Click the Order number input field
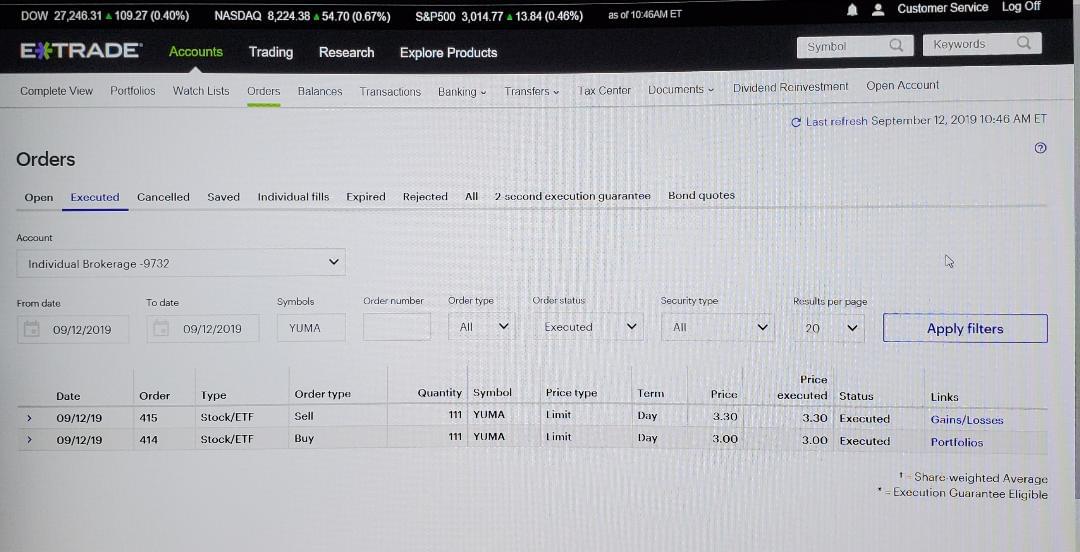This screenshot has height=552, width=1080. click(397, 327)
